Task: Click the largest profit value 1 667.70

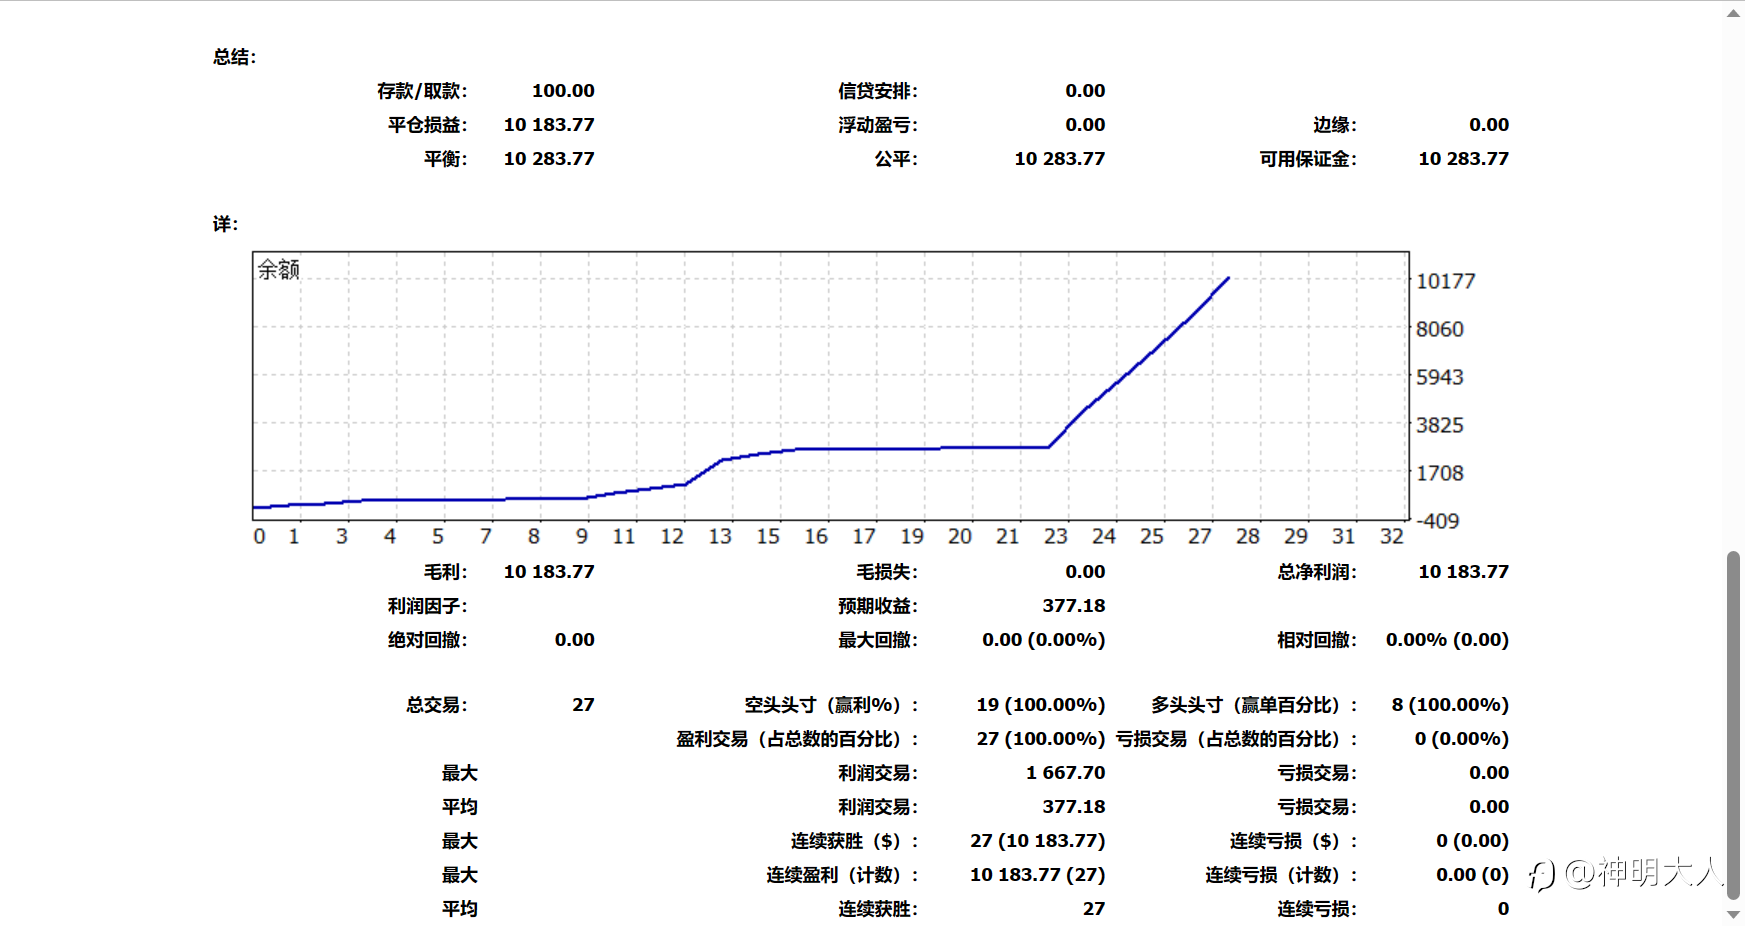Action: pyautogui.click(x=1066, y=773)
